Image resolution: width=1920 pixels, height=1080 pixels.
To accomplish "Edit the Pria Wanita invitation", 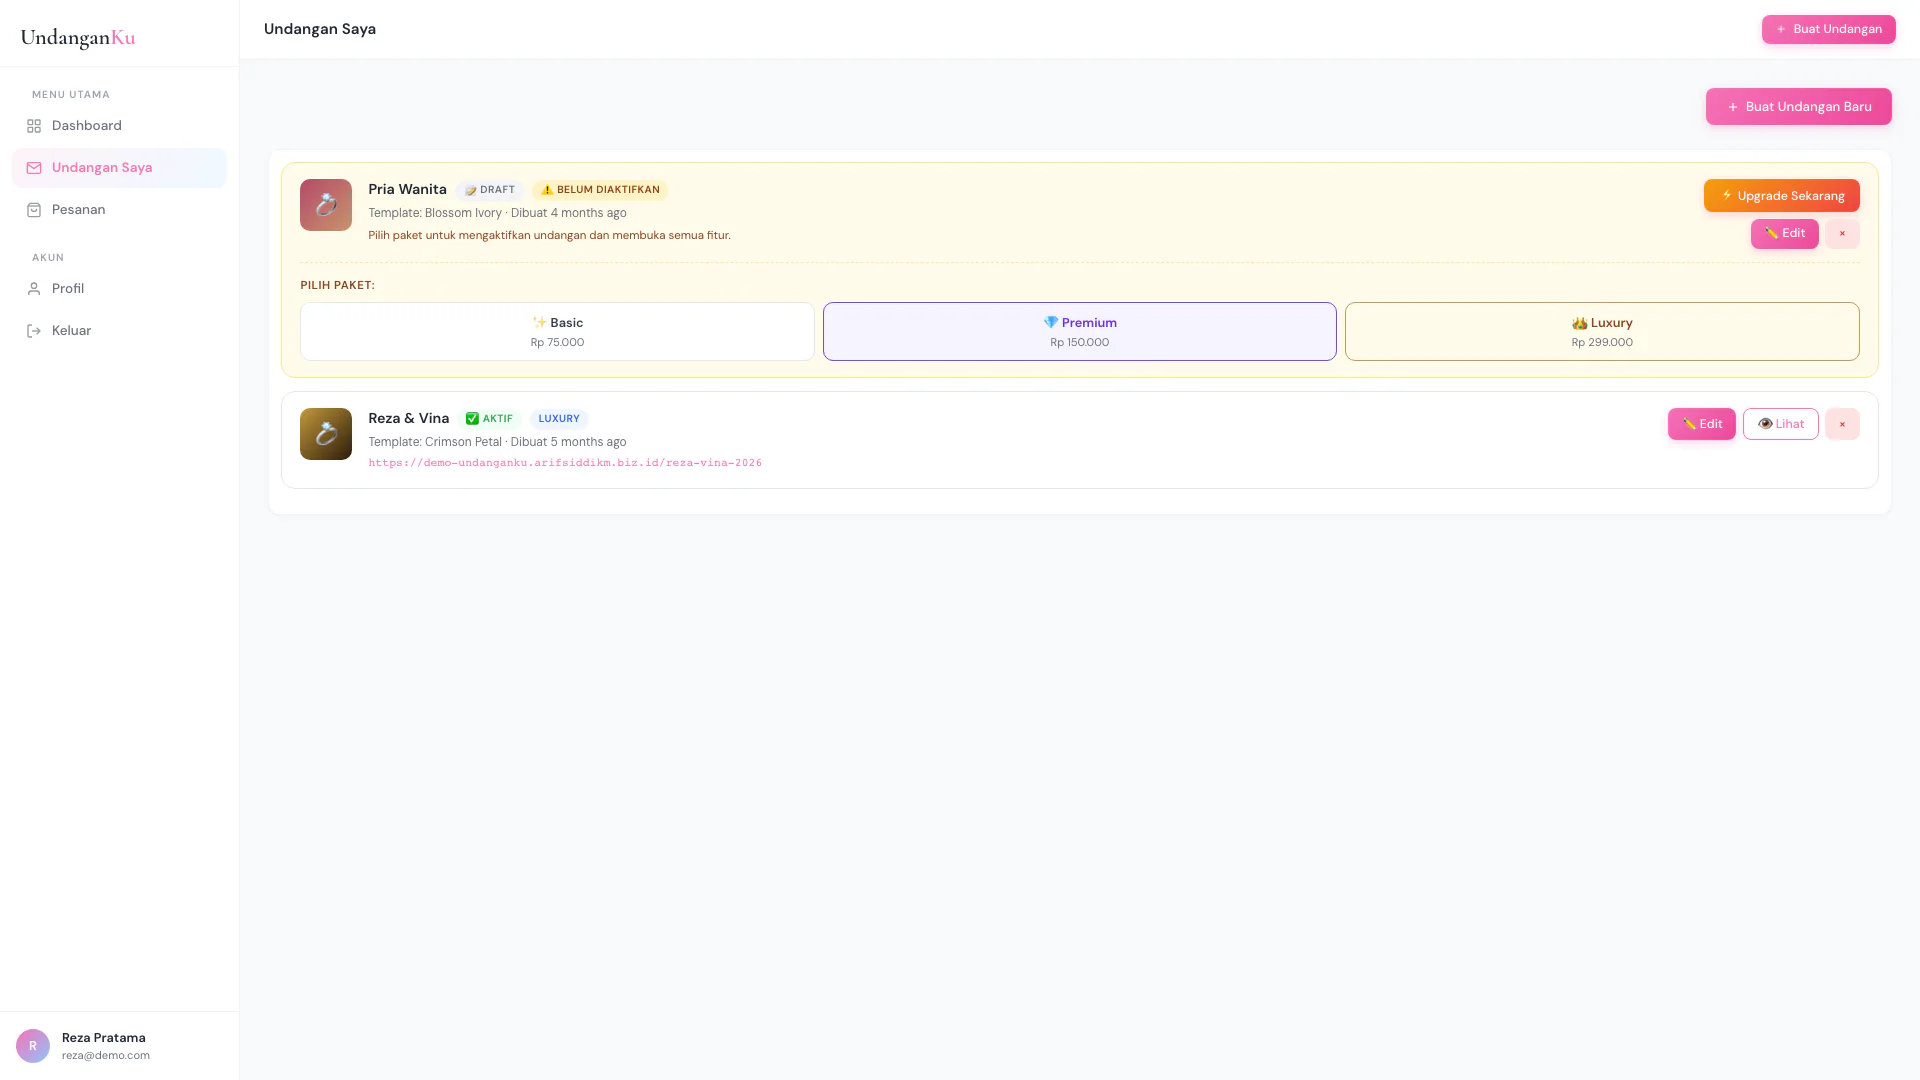I will click(1784, 234).
